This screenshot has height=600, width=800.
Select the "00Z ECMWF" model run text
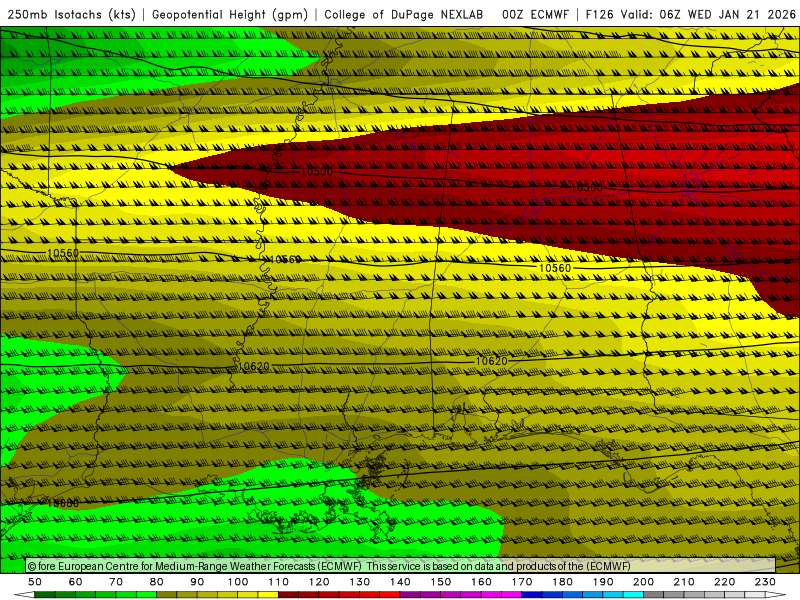point(535,14)
